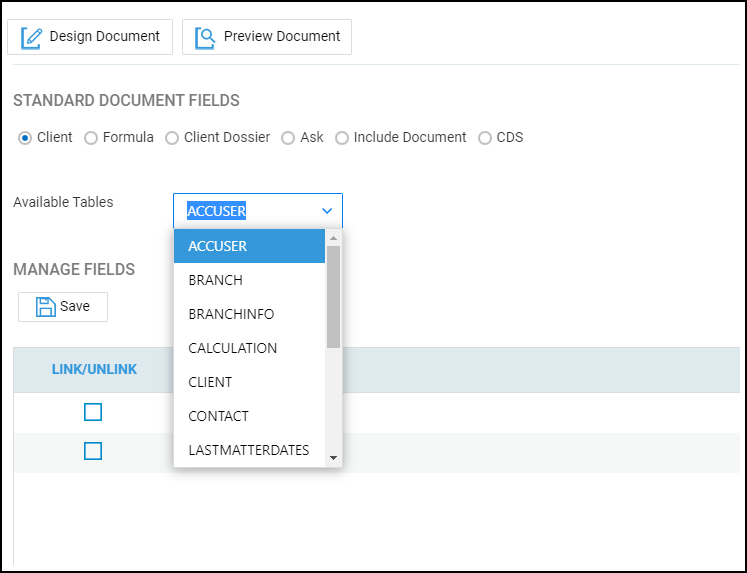Screen dimensions: 747x573
Task: Choose the Client Dossier radio option
Action: pyautogui.click(x=172, y=138)
